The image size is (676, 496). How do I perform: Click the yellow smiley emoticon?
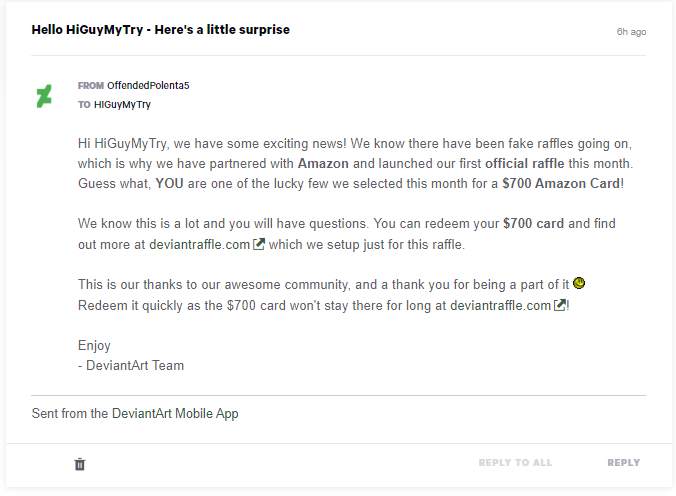click(579, 283)
